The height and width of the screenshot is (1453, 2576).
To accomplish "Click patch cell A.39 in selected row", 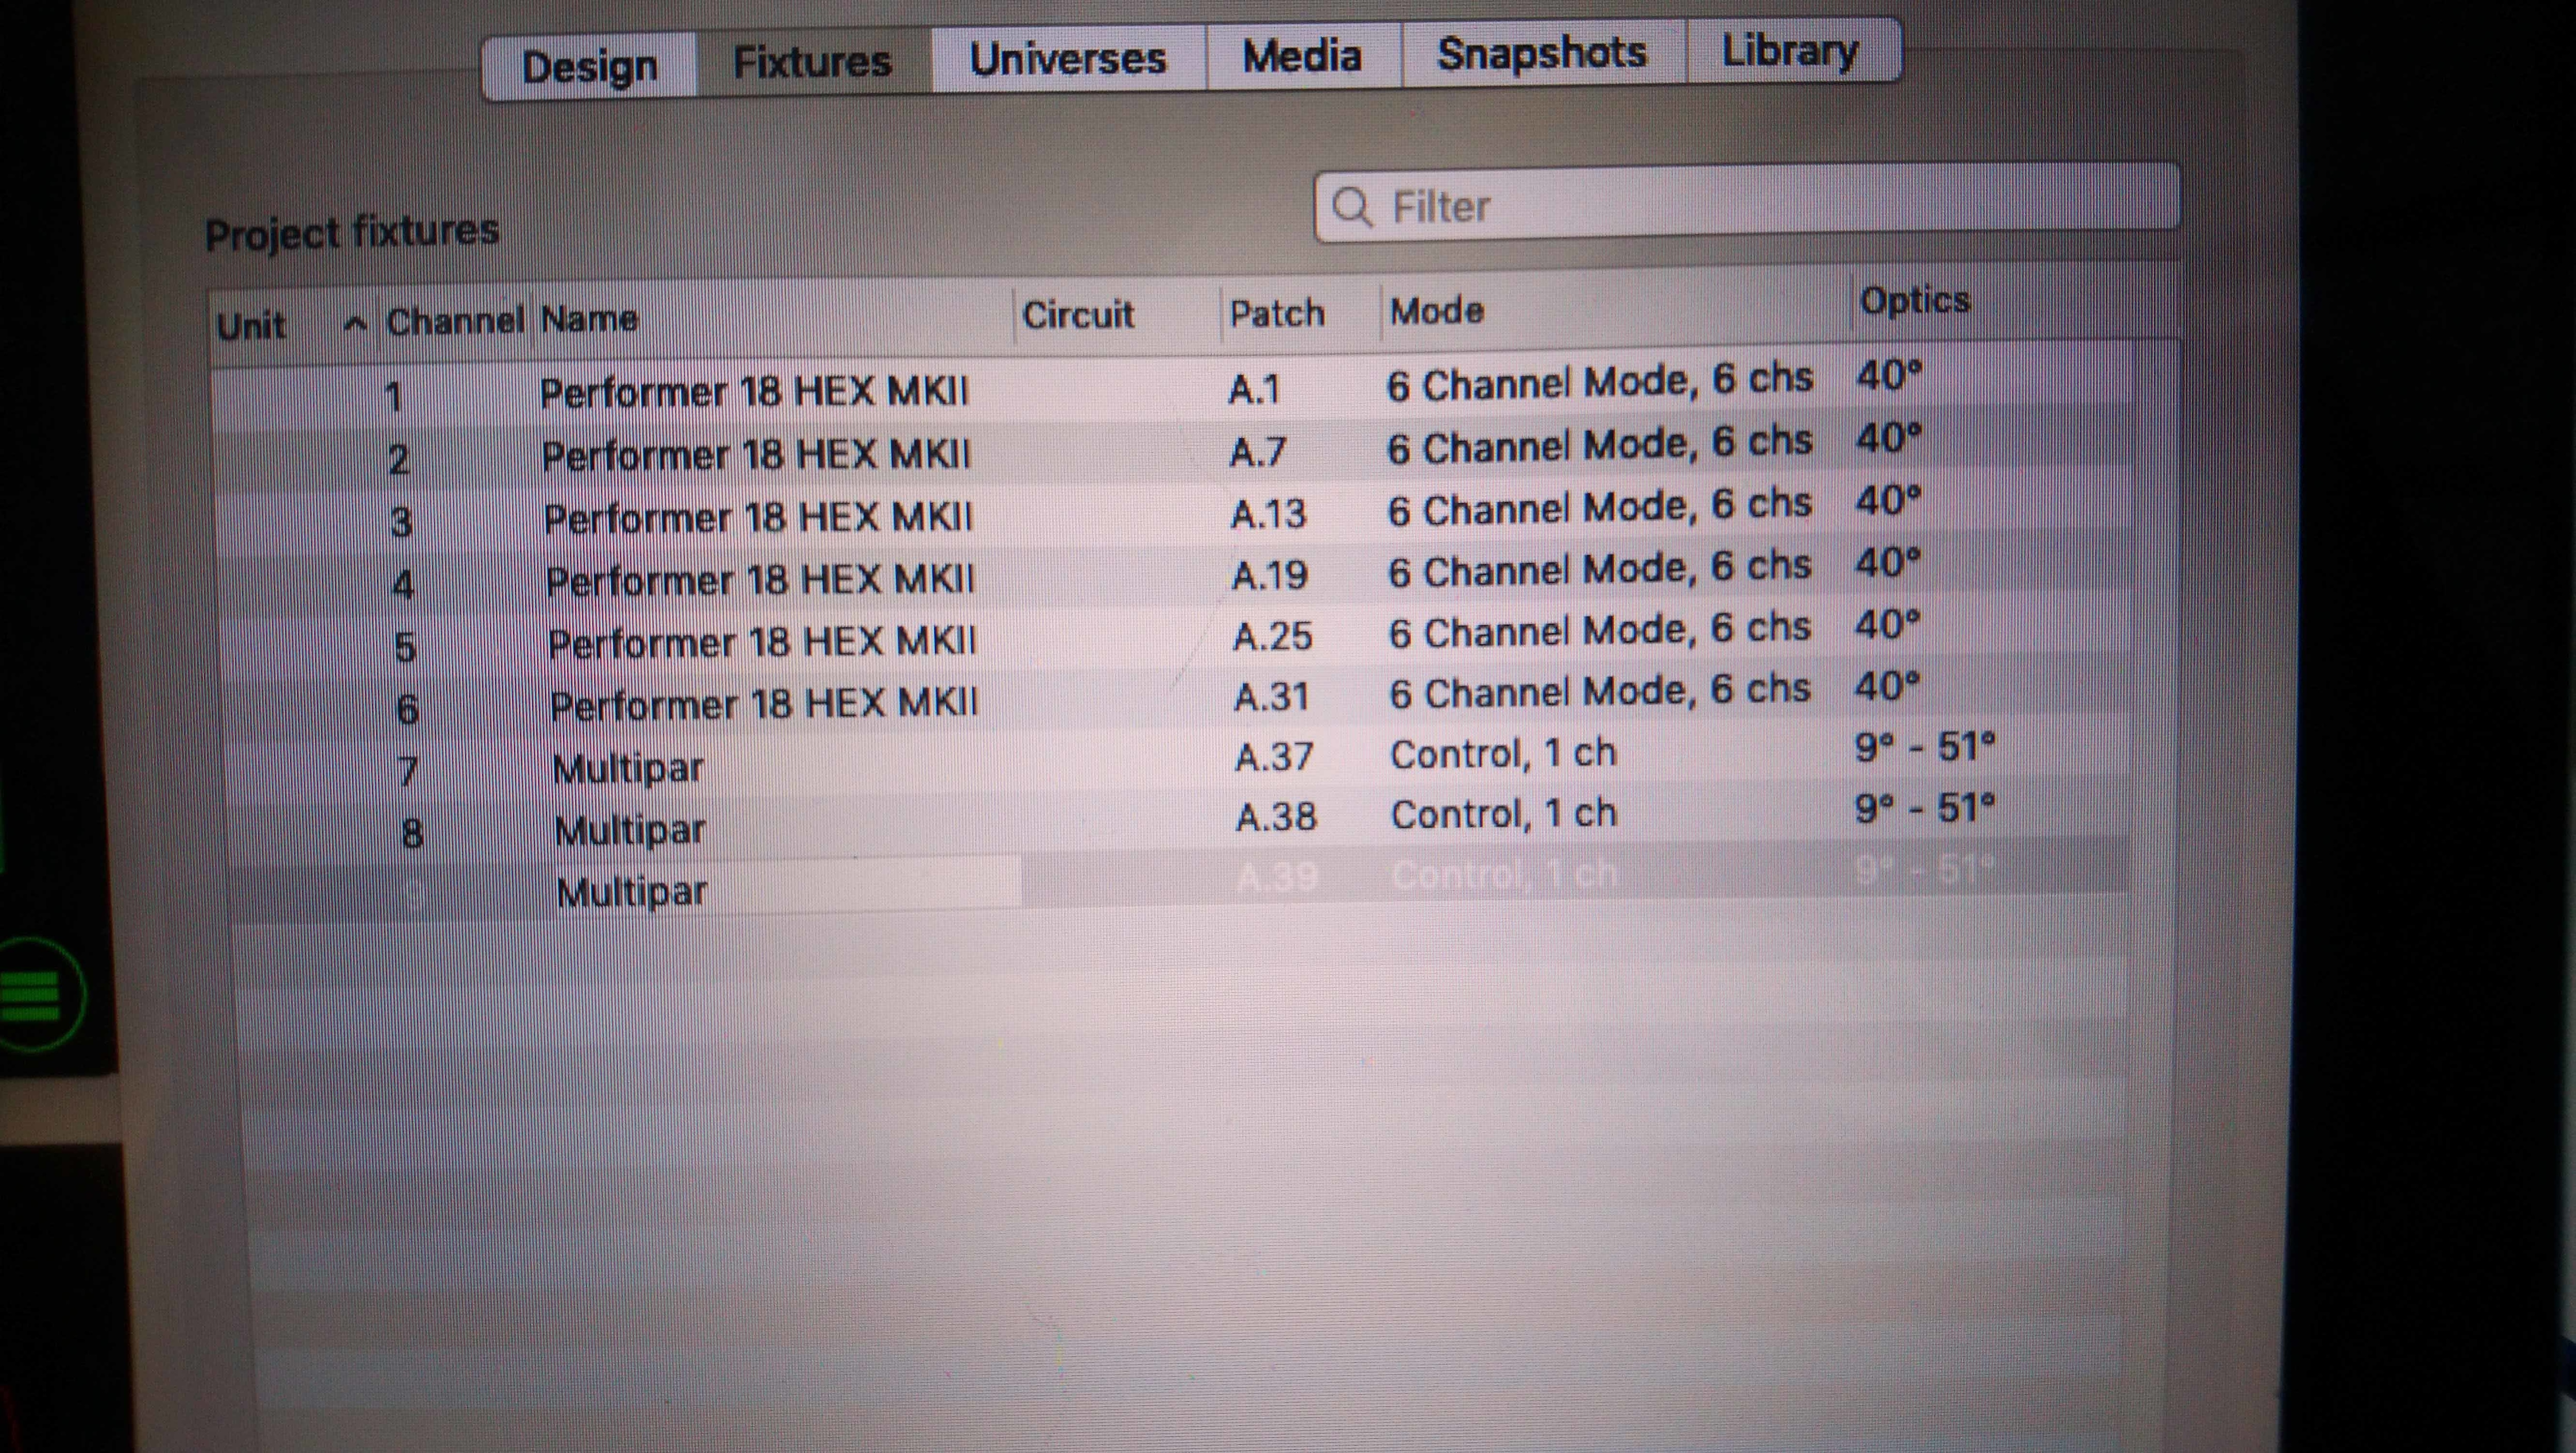I will (1277, 876).
